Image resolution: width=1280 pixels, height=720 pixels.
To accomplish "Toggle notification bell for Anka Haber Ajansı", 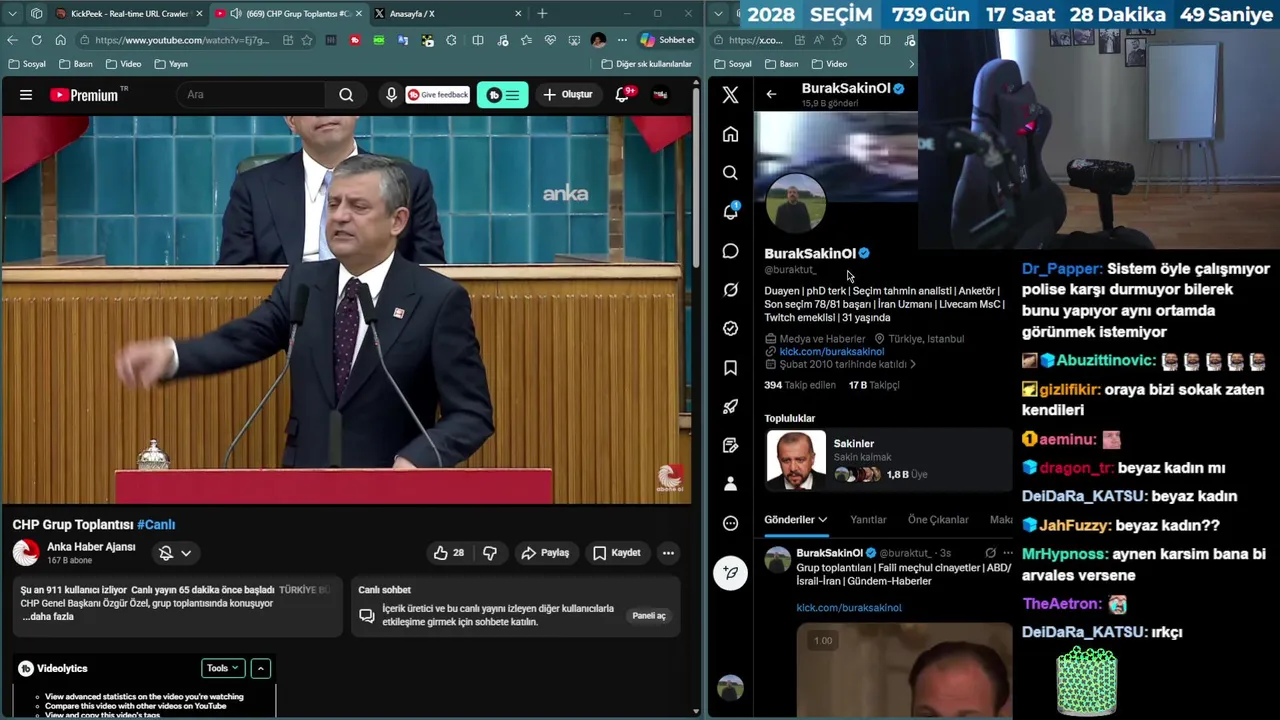I will [166, 552].
